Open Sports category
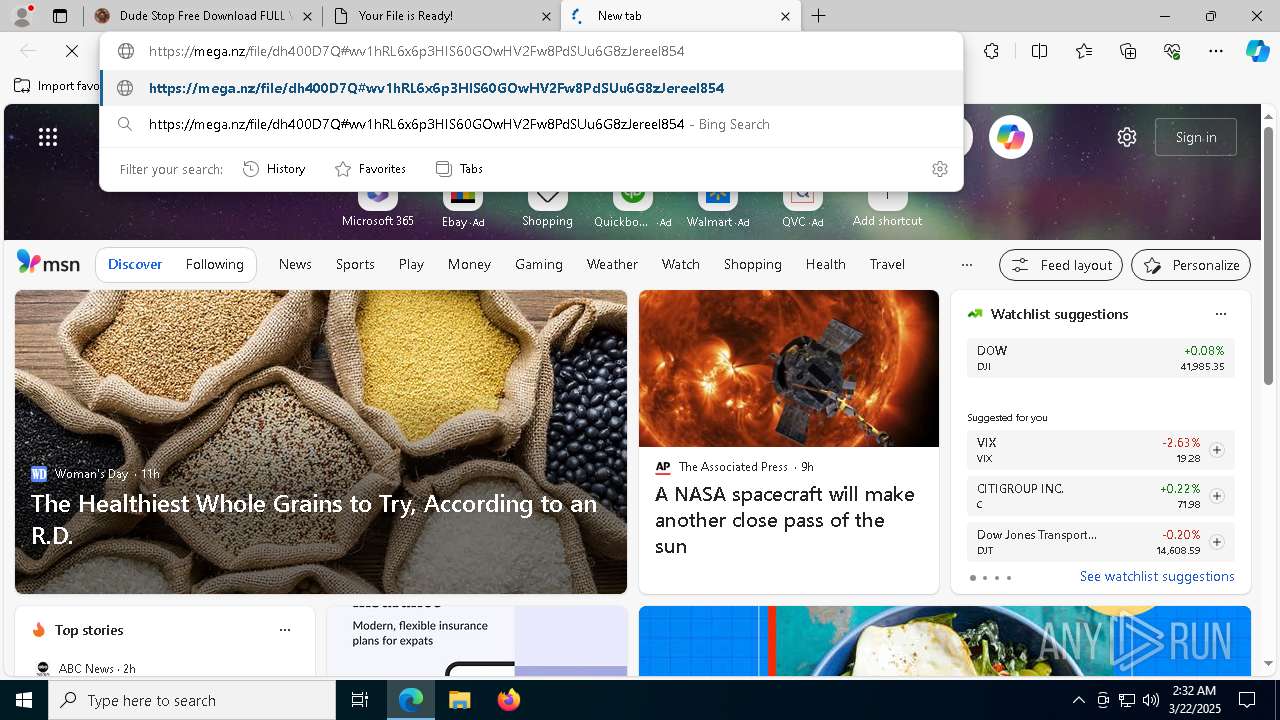Screen dimensions: 1280x720 click(x=355, y=264)
